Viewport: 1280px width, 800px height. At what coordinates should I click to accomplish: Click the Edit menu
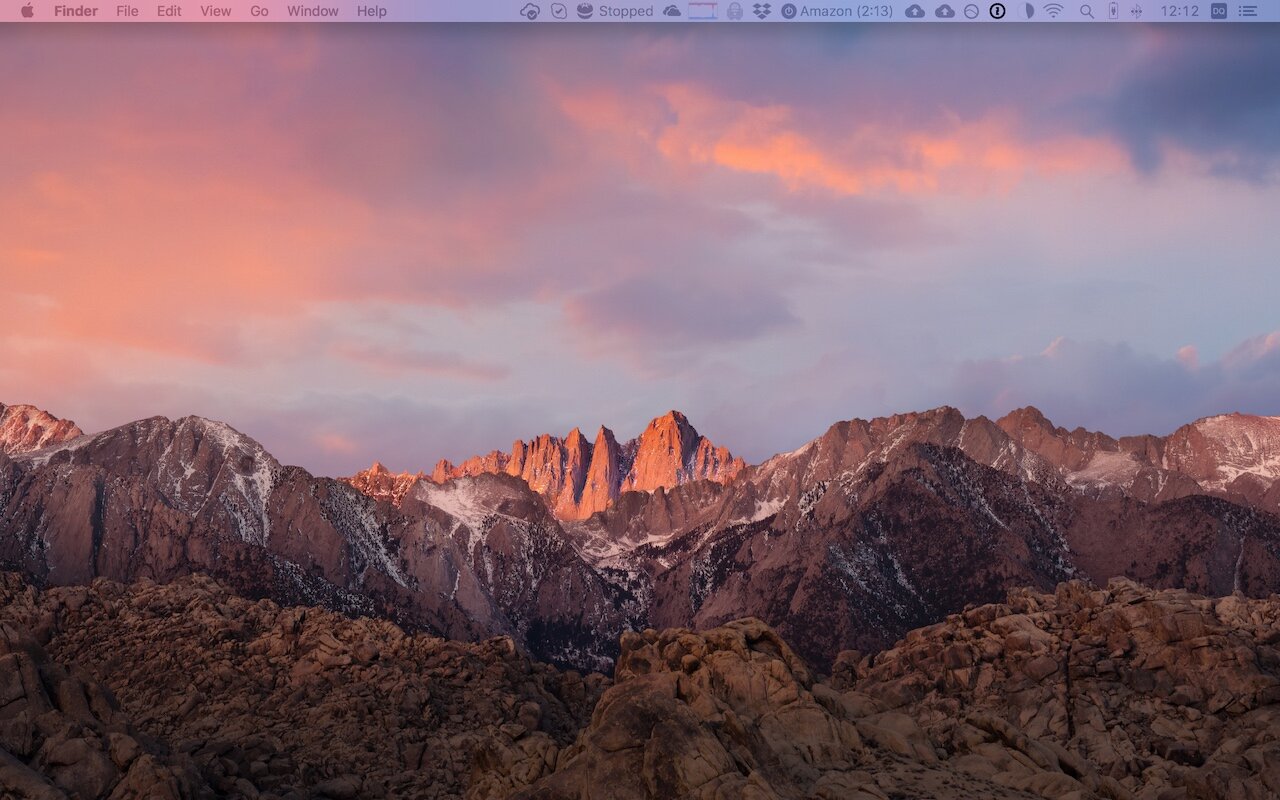pyautogui.click(x=169, y=11)
